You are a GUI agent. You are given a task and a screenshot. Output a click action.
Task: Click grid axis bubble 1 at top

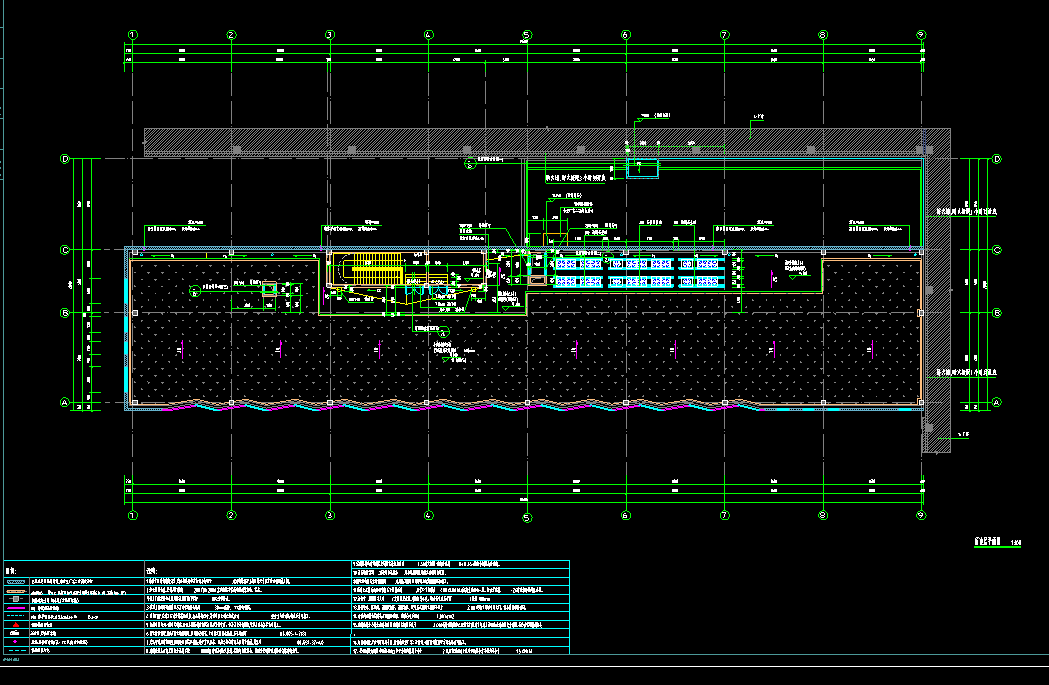(132, 35)
